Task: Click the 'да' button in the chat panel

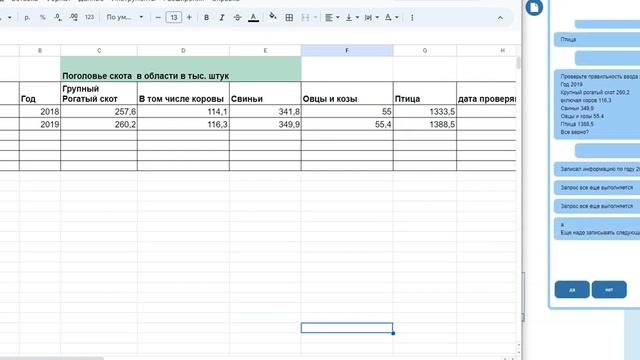Action: pos(572,289)
